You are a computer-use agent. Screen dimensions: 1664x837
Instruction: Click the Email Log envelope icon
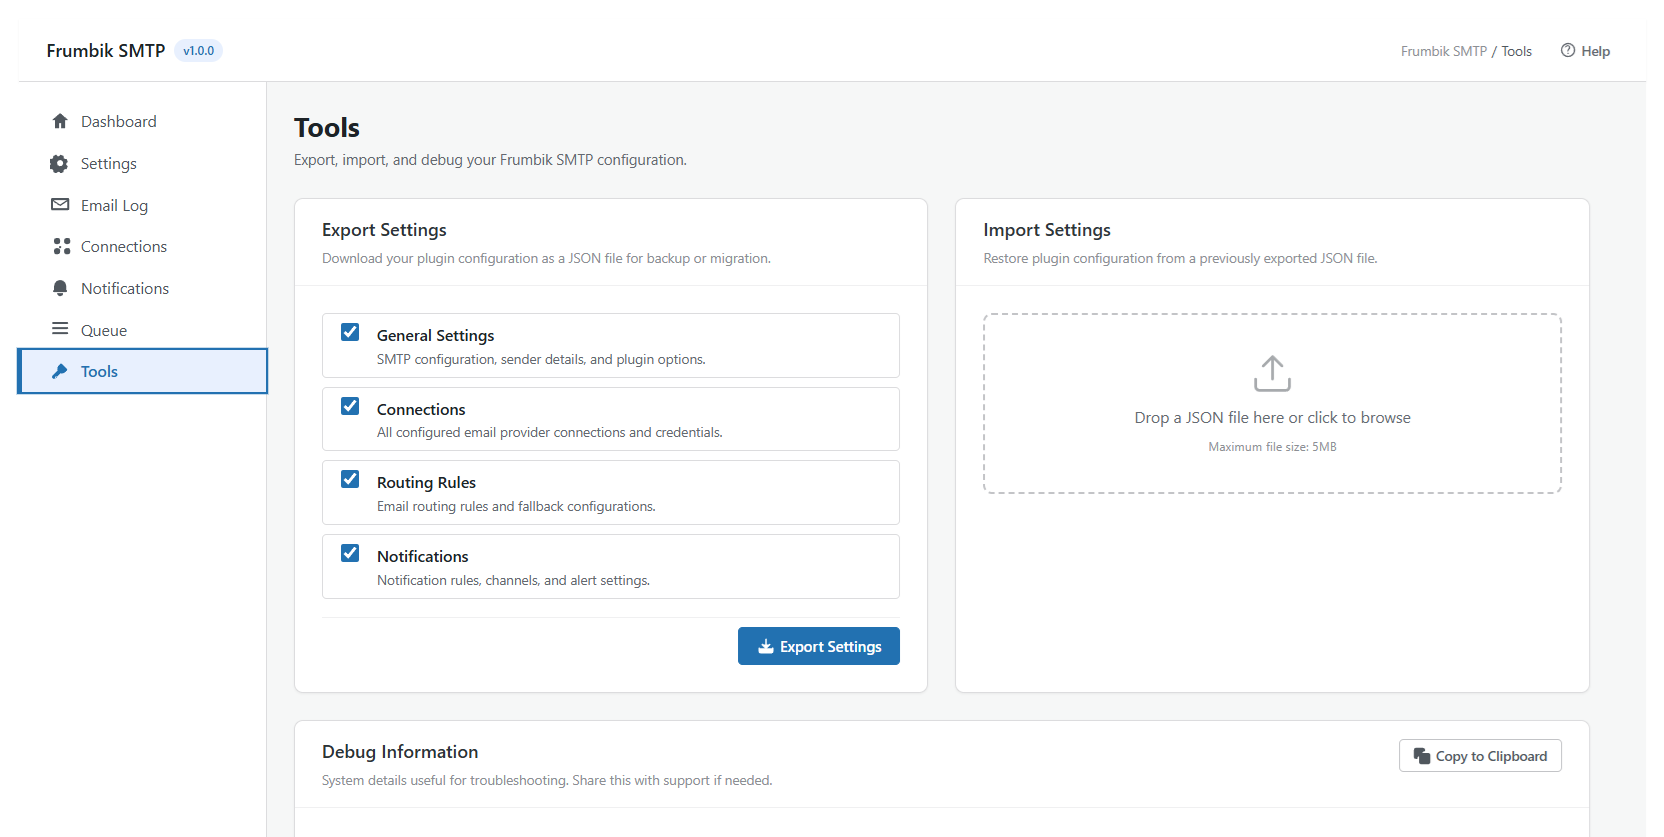(x=60, y=204)
